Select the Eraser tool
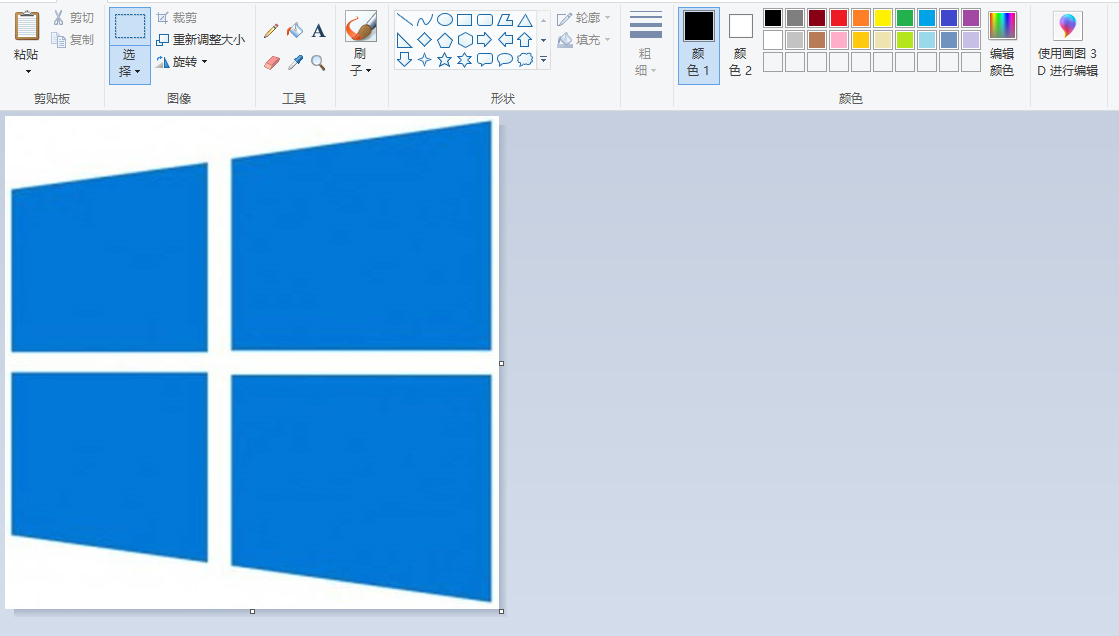Image resolution: width=1119 pixels, height=636 pixels. pos(271,63)
